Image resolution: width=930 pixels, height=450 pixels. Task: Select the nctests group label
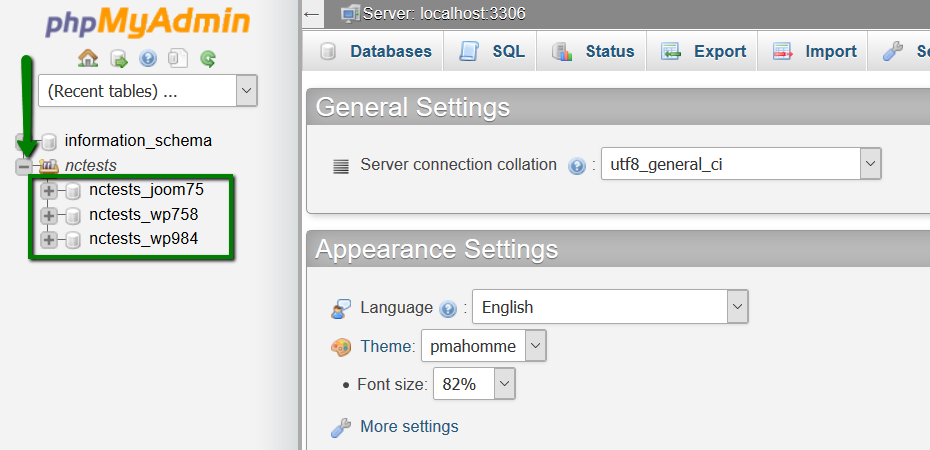91,165
